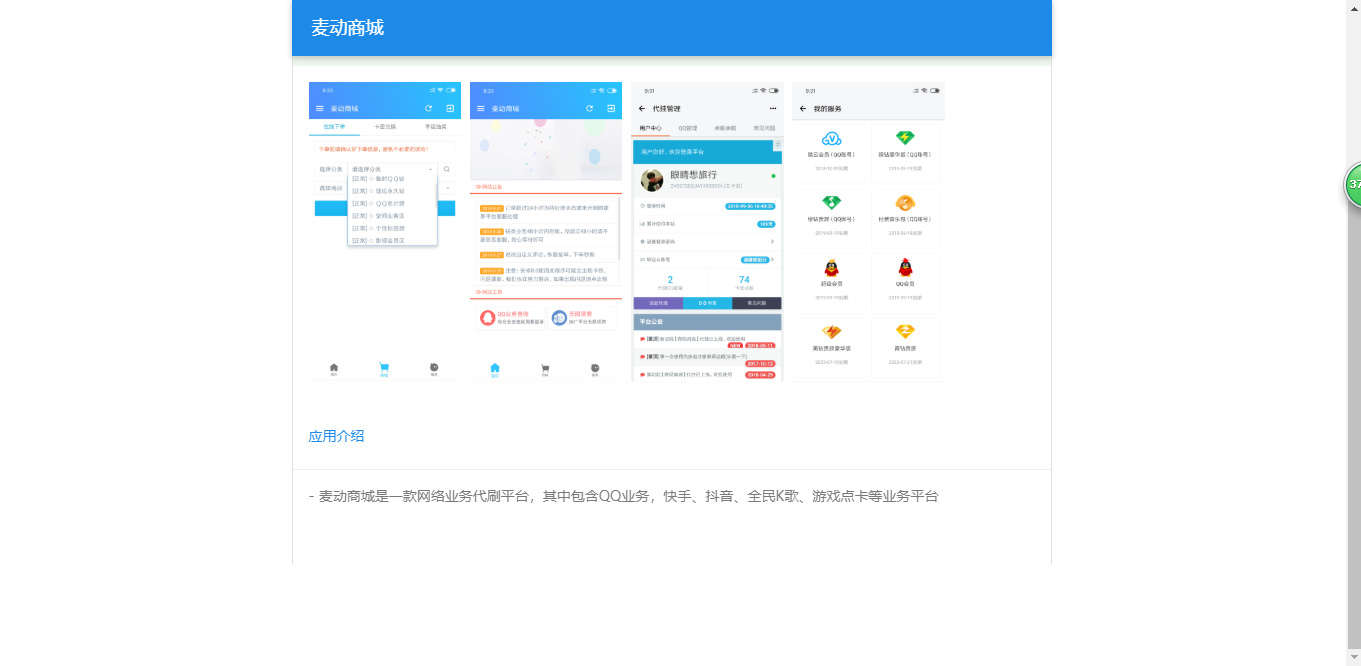Click the hamburger menu icon in the order-form screenshot

click(x=320, y=108)
